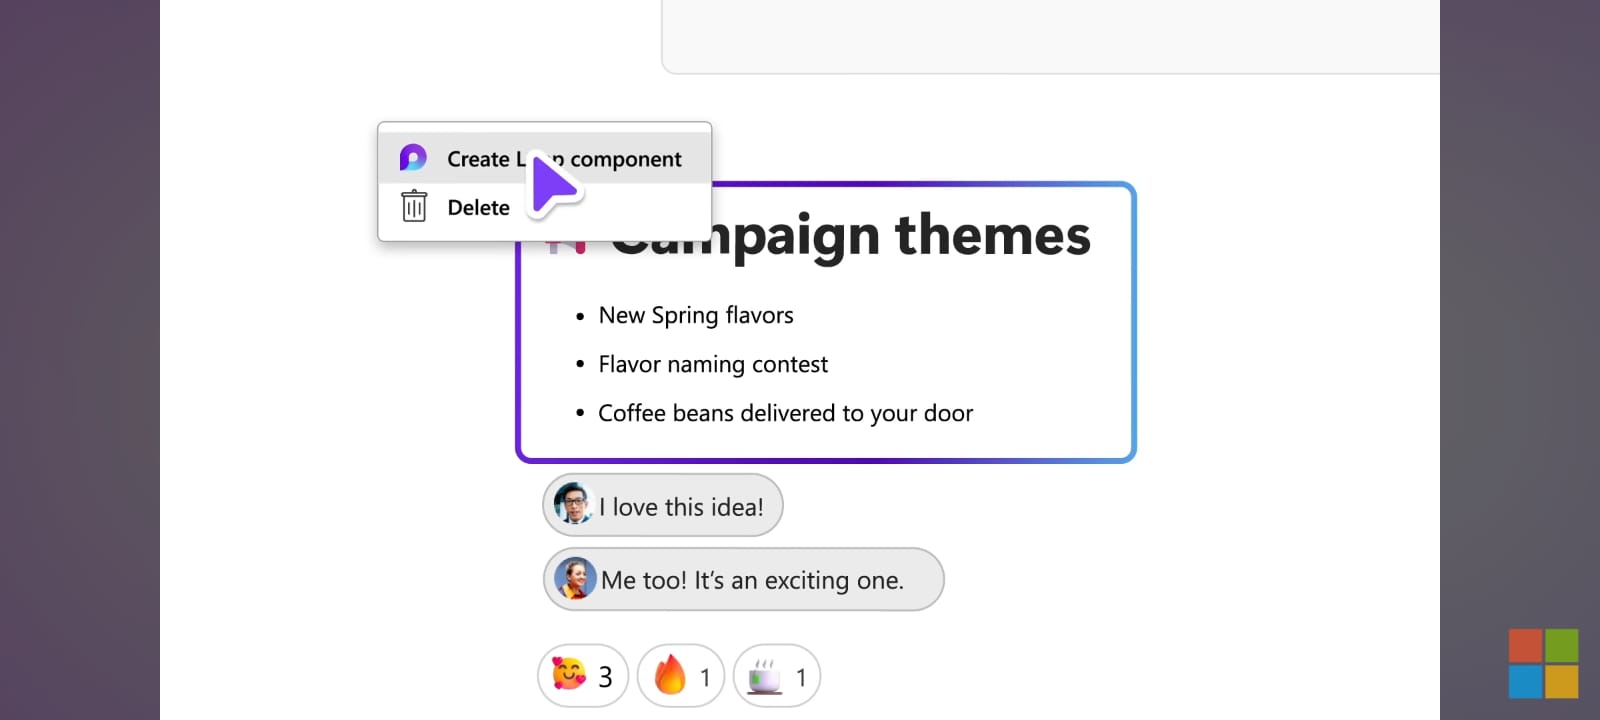Screen dimensions: 1600x720
Task: Click the avatar on the Me too message
Action: coord(574,579)
